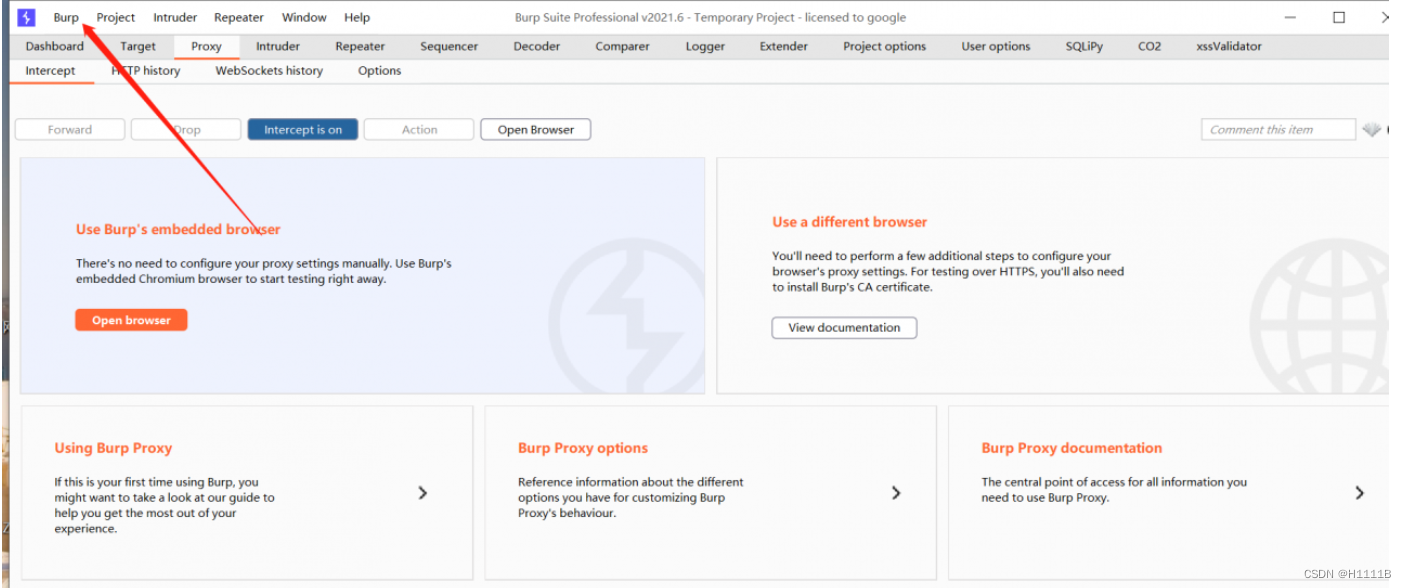Click the Use a different browser heading
1406x588 pixels.
tap(850, 222)
